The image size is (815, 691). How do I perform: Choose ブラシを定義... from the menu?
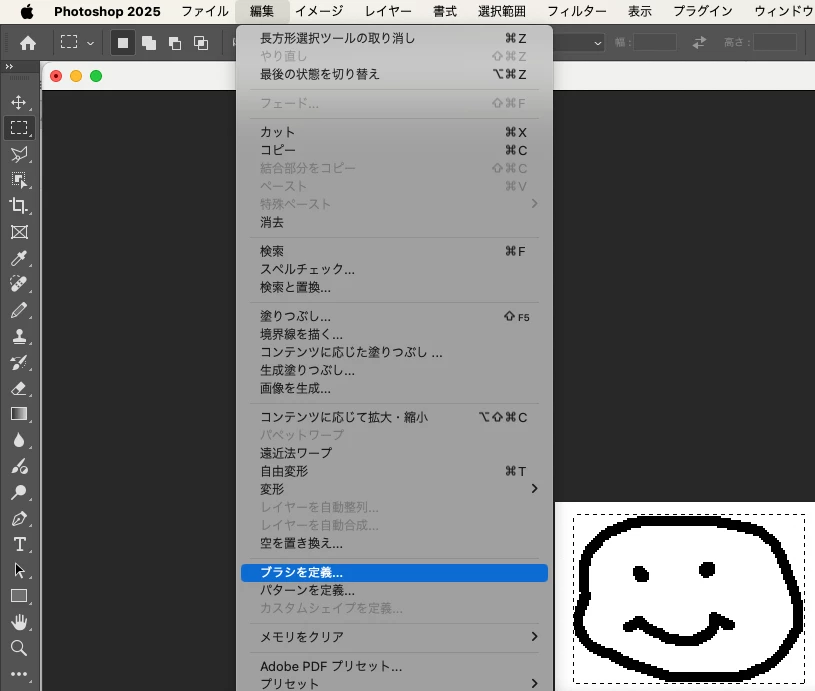click(x=394, y=572)
